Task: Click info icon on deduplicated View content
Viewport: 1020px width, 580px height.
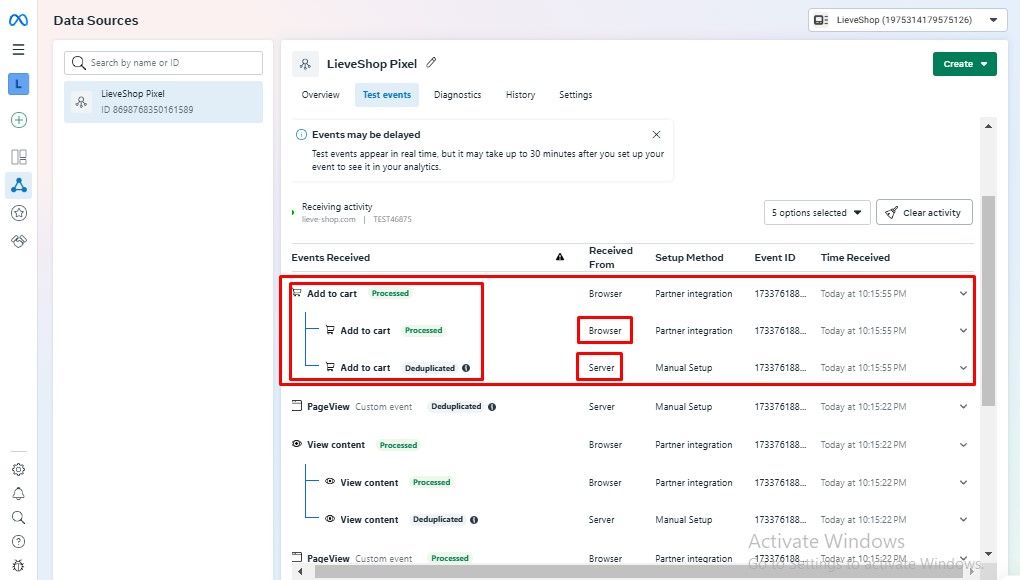Action: click(474, 520)
